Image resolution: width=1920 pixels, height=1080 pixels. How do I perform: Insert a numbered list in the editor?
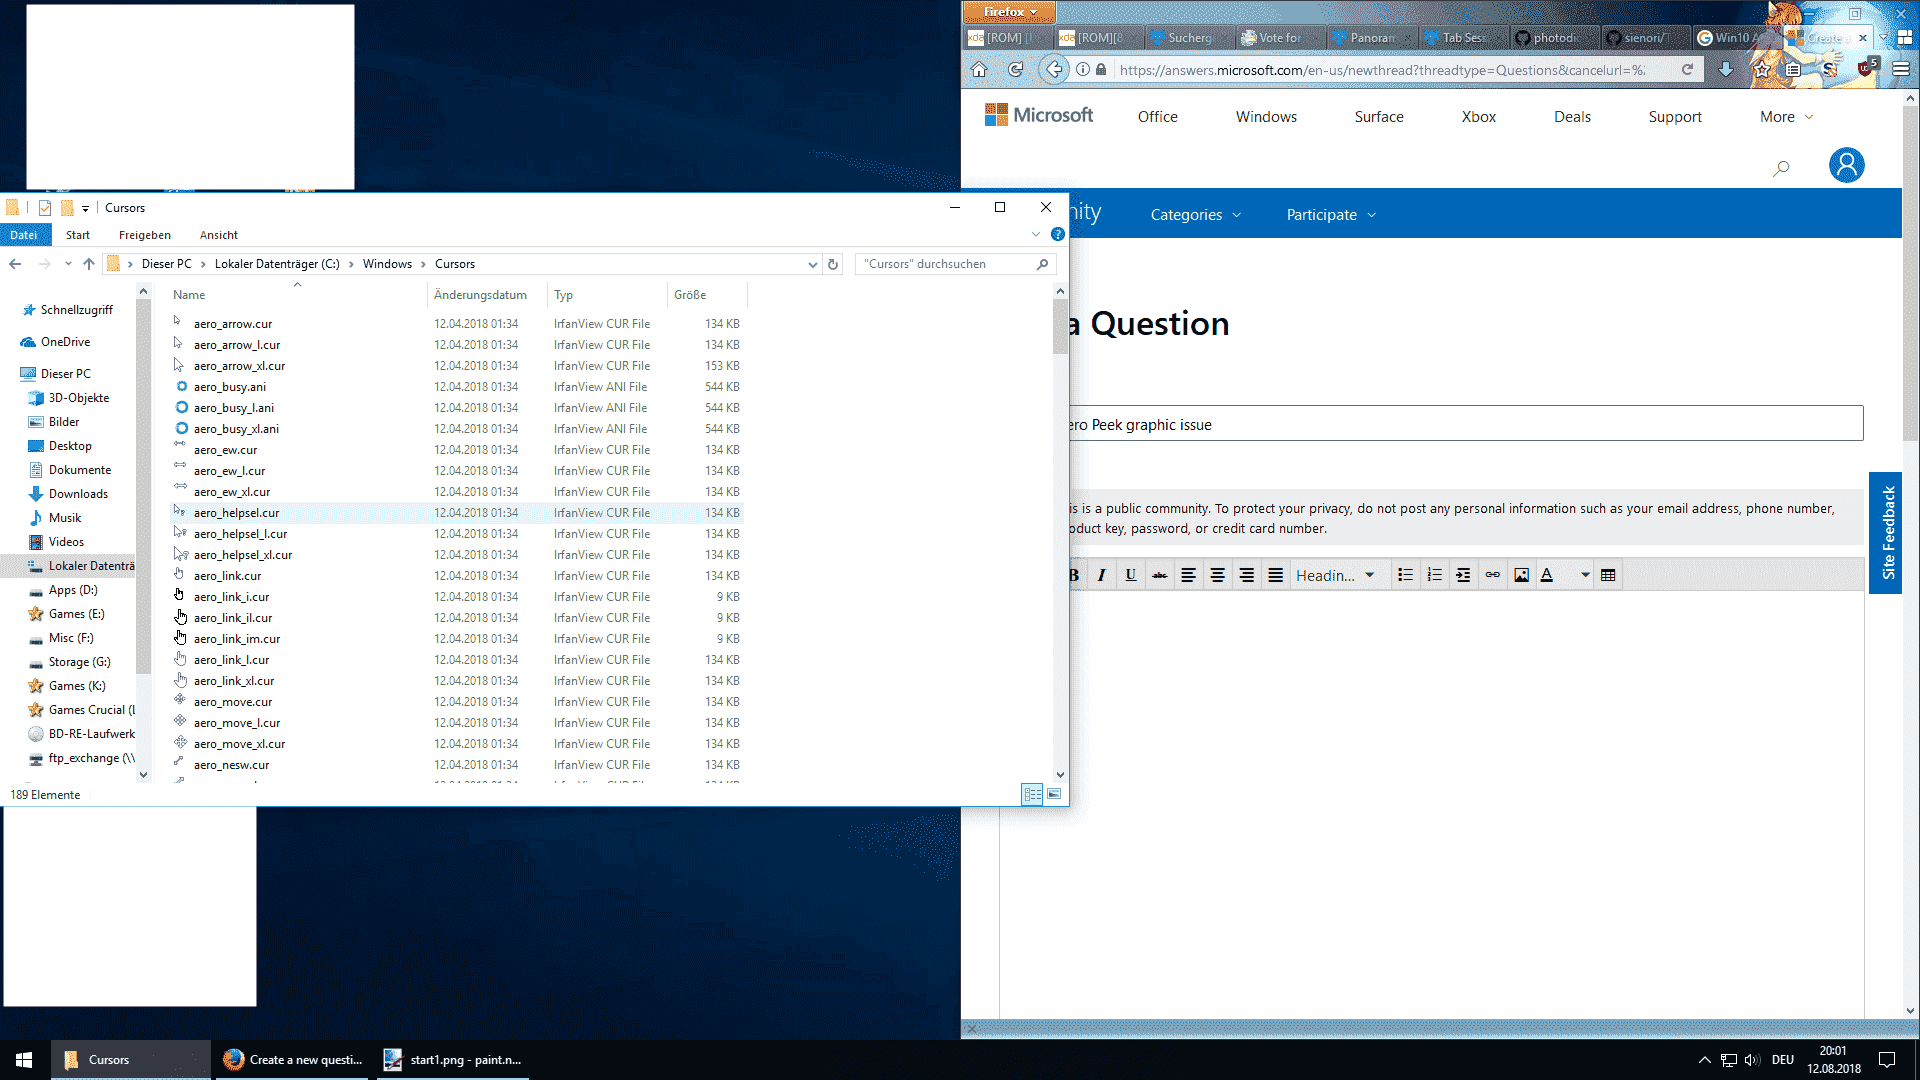pyautogui.click(x=1434, y=575)
